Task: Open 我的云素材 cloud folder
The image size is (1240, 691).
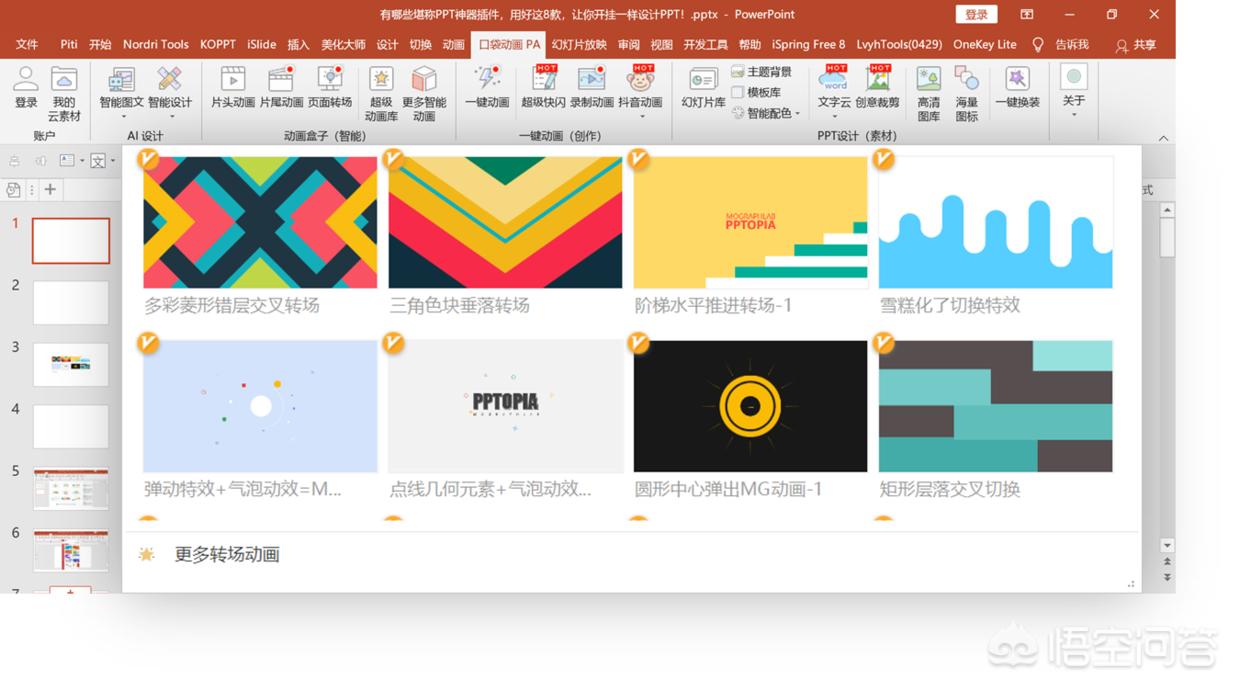Action: pos(65,80)
